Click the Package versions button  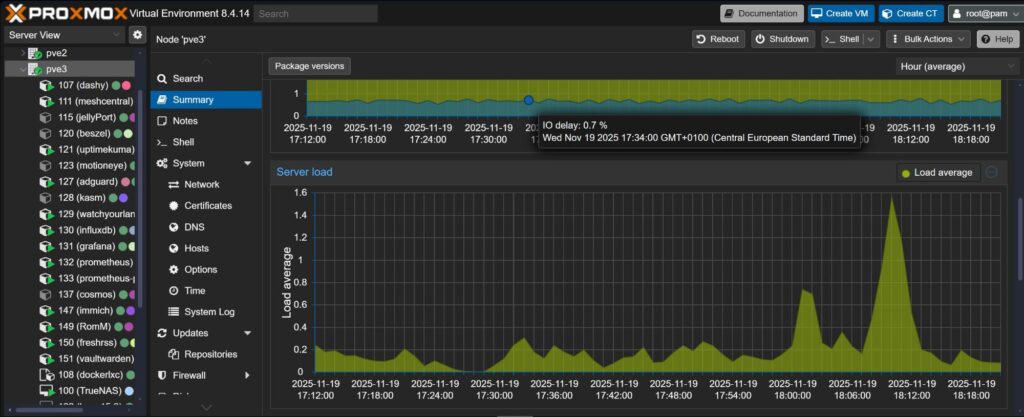(x=309, y=66)
